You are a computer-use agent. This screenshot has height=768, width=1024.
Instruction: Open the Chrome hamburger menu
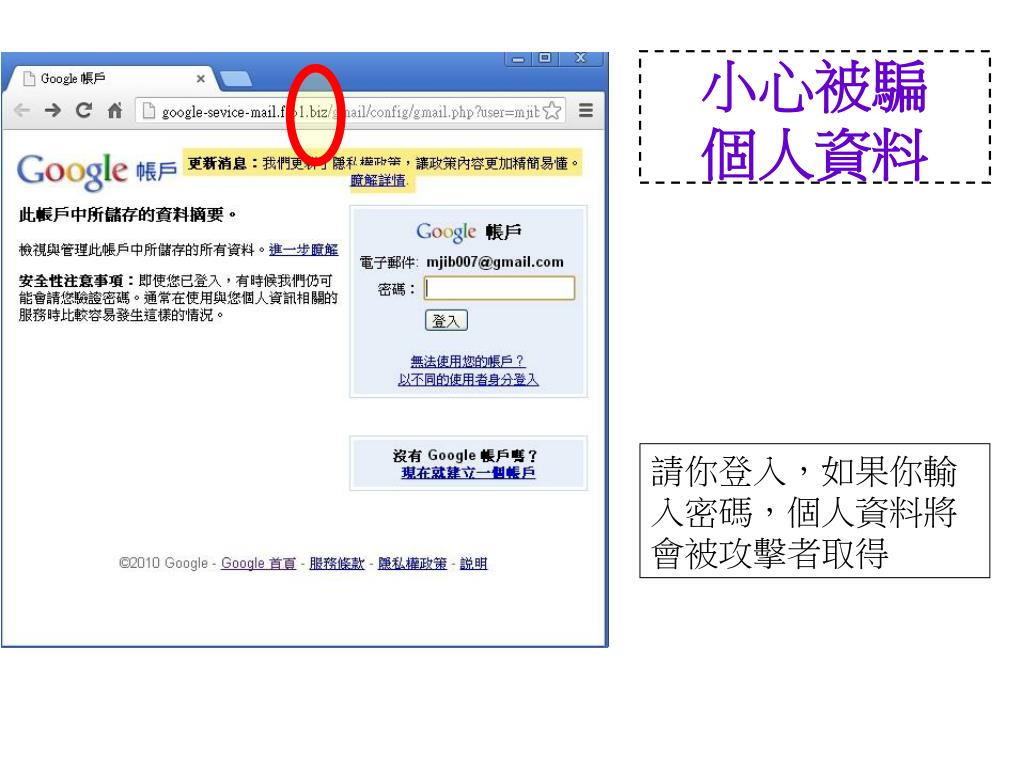coord(586,110)
